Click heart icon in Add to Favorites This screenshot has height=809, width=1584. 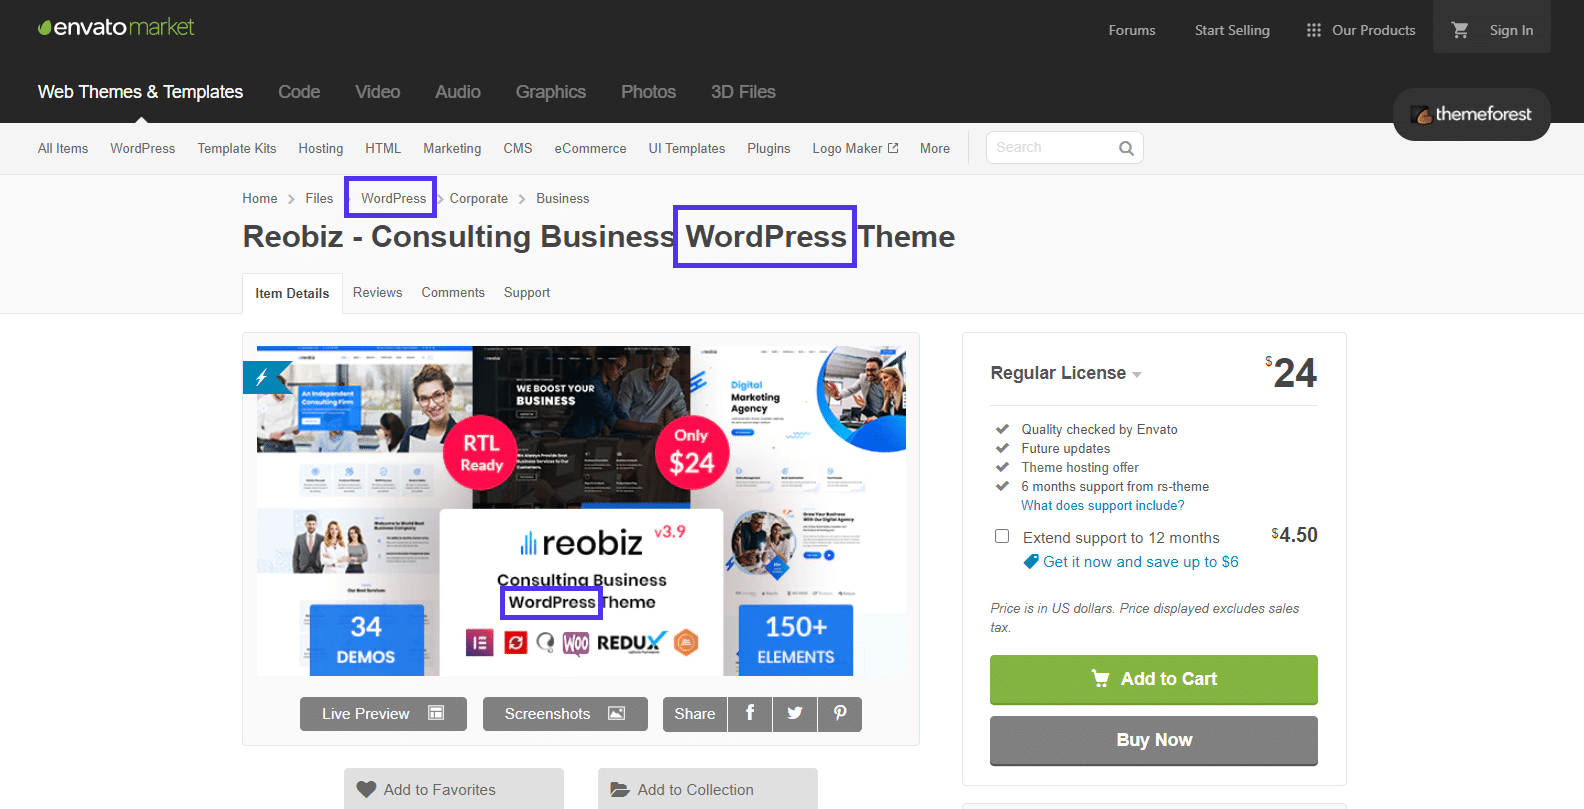[367, 789]
